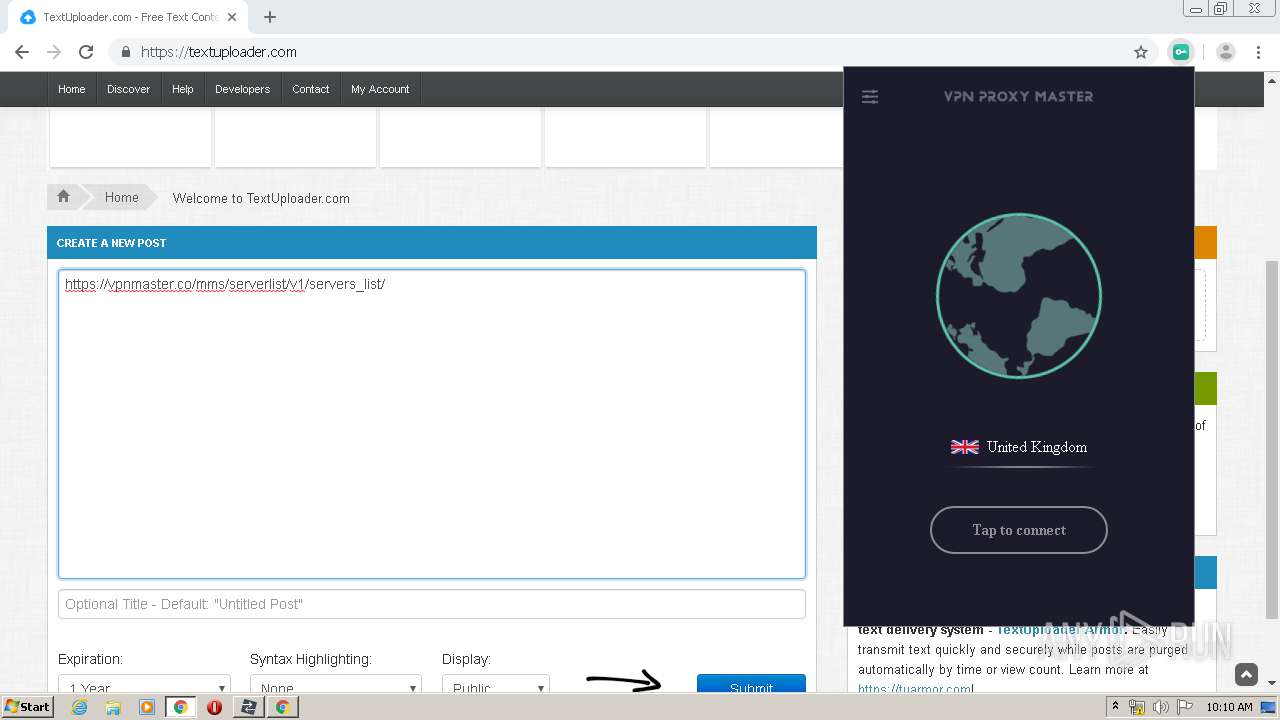Open Internet Explorer from the taskbar
1280x720 pixels.
79,707
